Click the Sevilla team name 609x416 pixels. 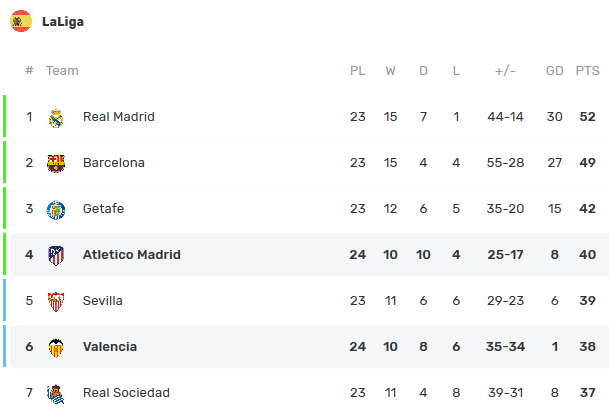click(x=103, y=301)
